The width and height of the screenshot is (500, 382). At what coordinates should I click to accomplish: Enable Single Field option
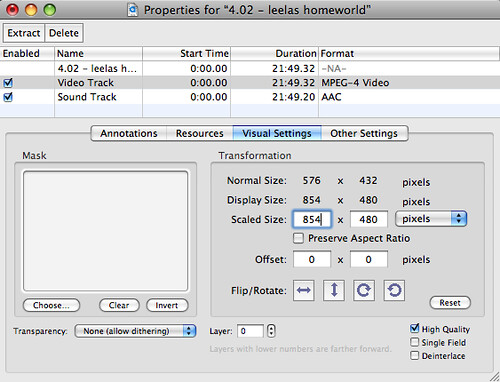point(414,342)
